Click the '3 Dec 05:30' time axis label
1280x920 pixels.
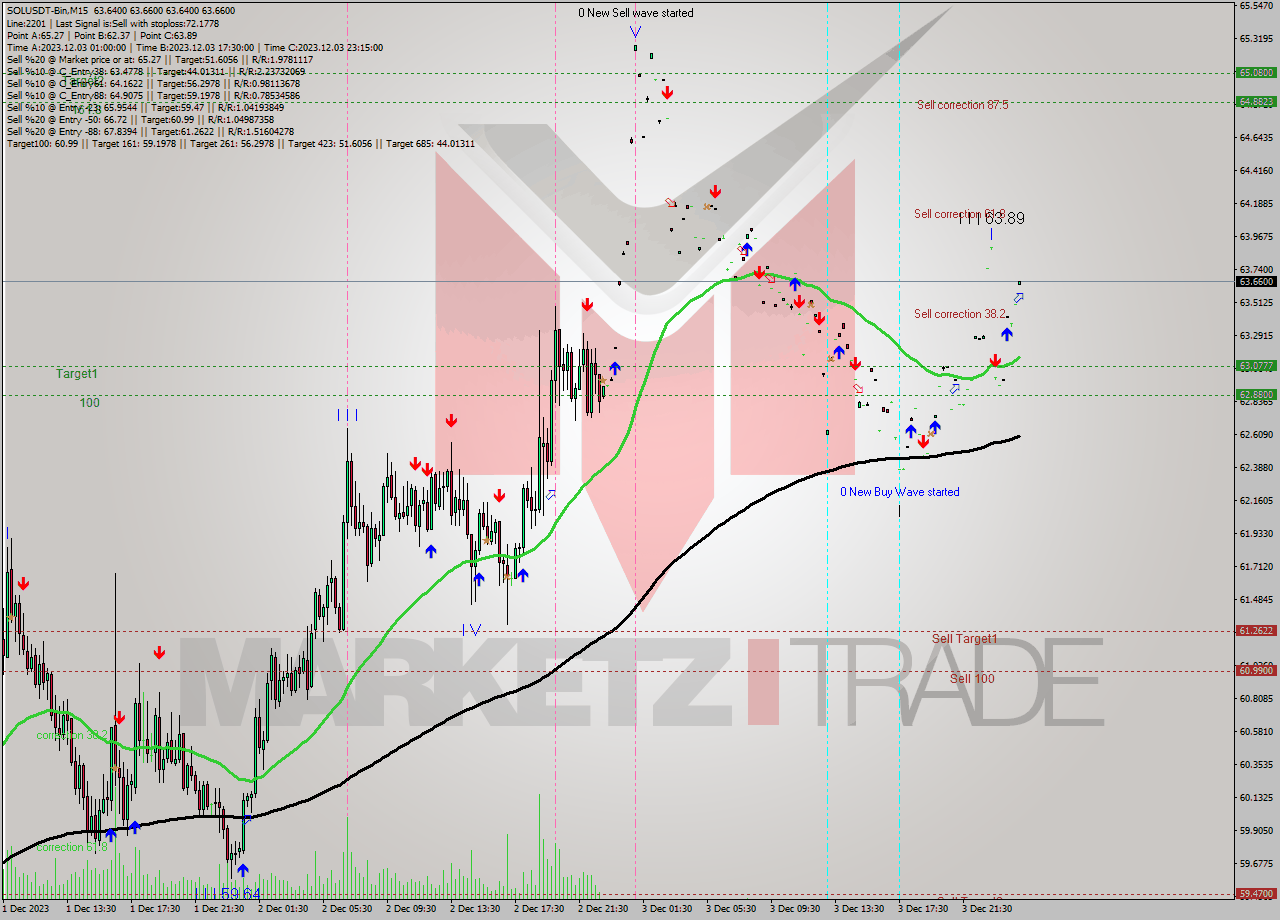pos(732,909)
